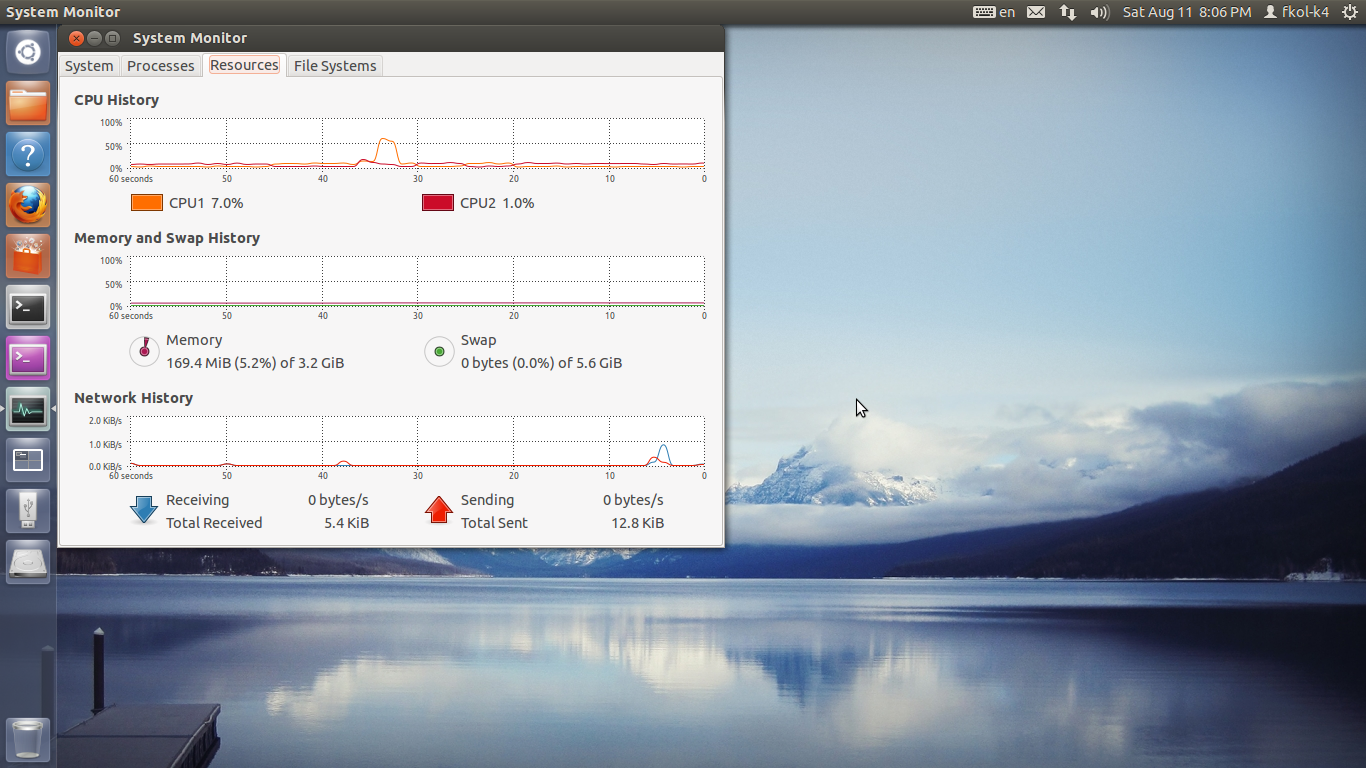1366x768 pixels.
Task: Open the session gear menu
Action: pyautogui.click(x=1350, y=12)
